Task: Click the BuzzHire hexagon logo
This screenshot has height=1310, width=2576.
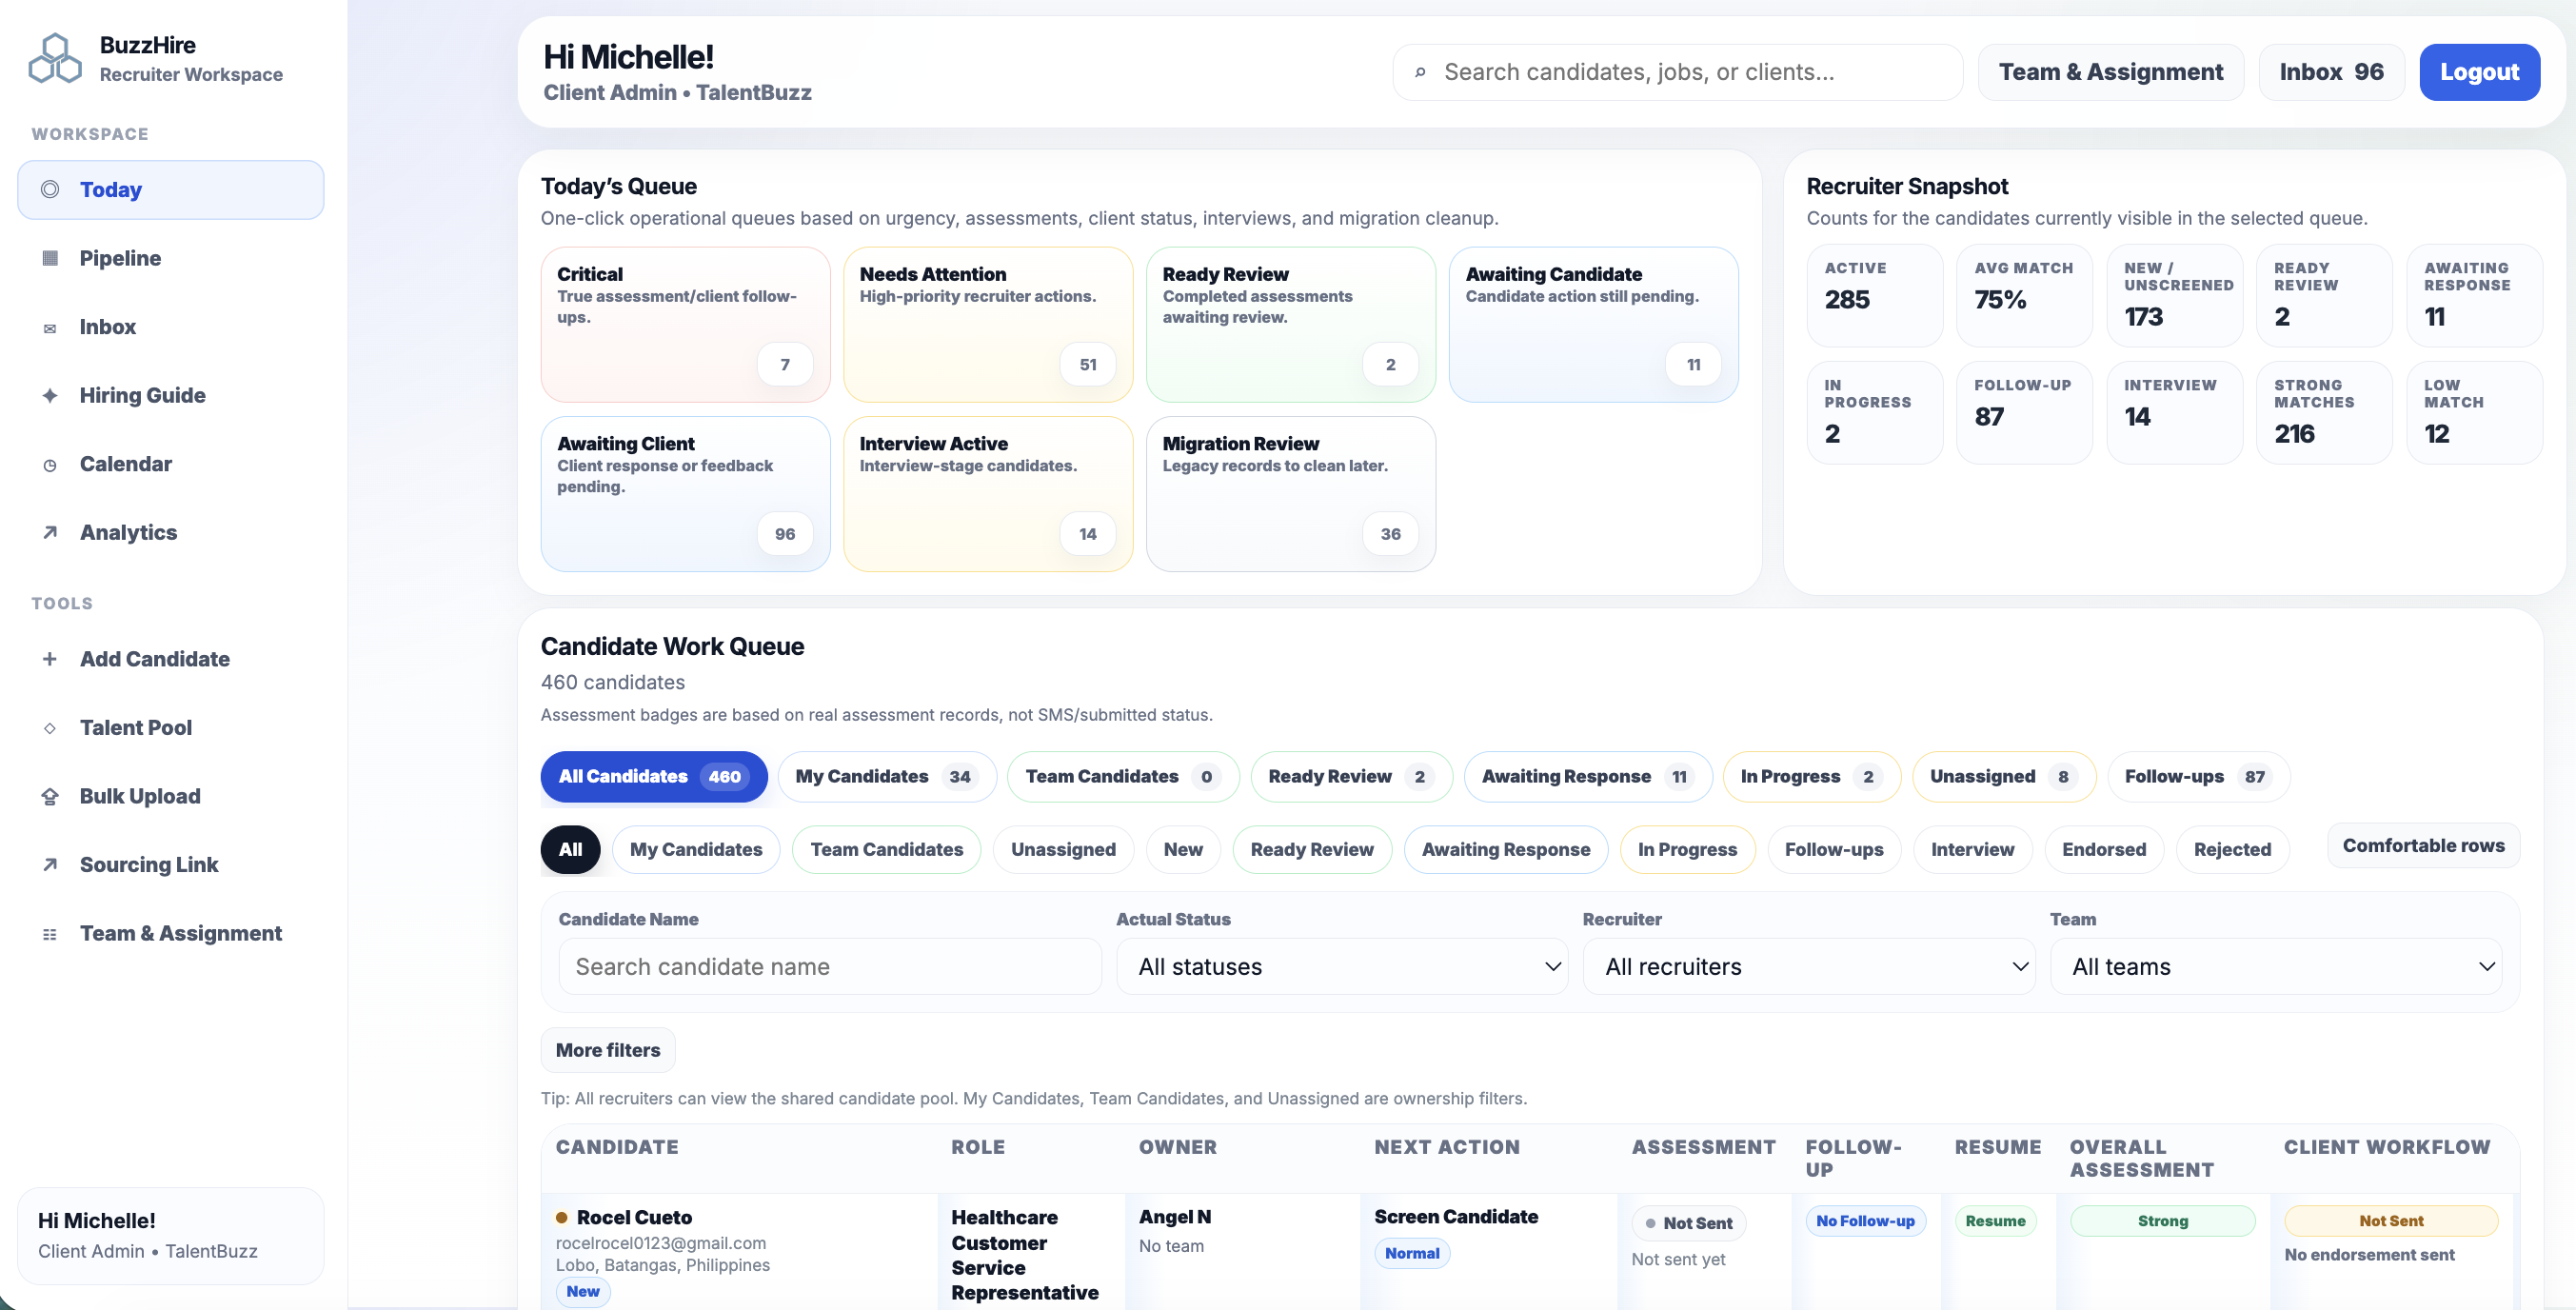Action: click(x=55, y=58)
